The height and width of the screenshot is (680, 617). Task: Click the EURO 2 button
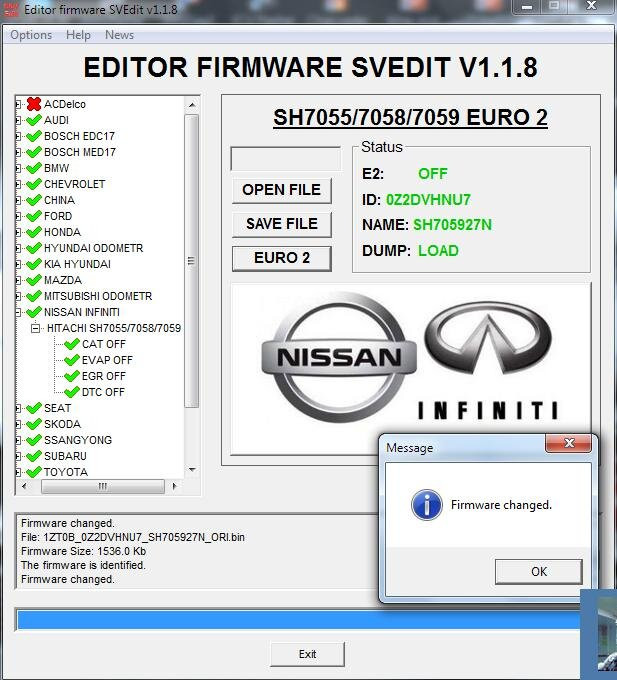(282, 258)
